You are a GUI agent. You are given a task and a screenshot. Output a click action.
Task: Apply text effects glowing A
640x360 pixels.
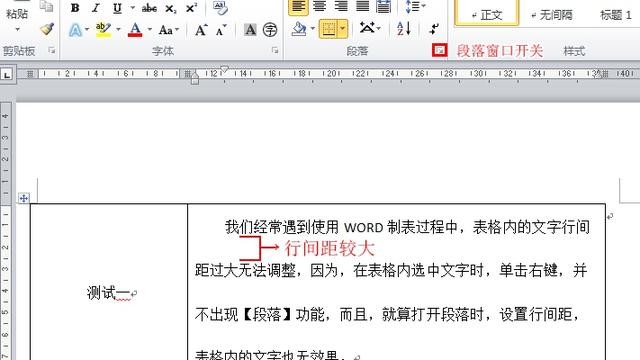pos(76,30)
